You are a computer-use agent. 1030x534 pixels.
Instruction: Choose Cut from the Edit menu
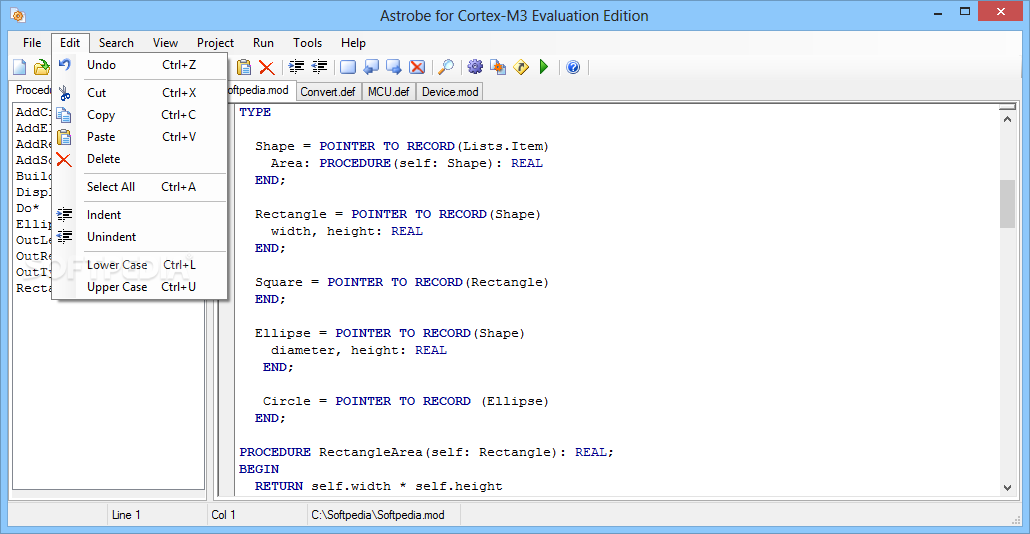coord(141,93)
